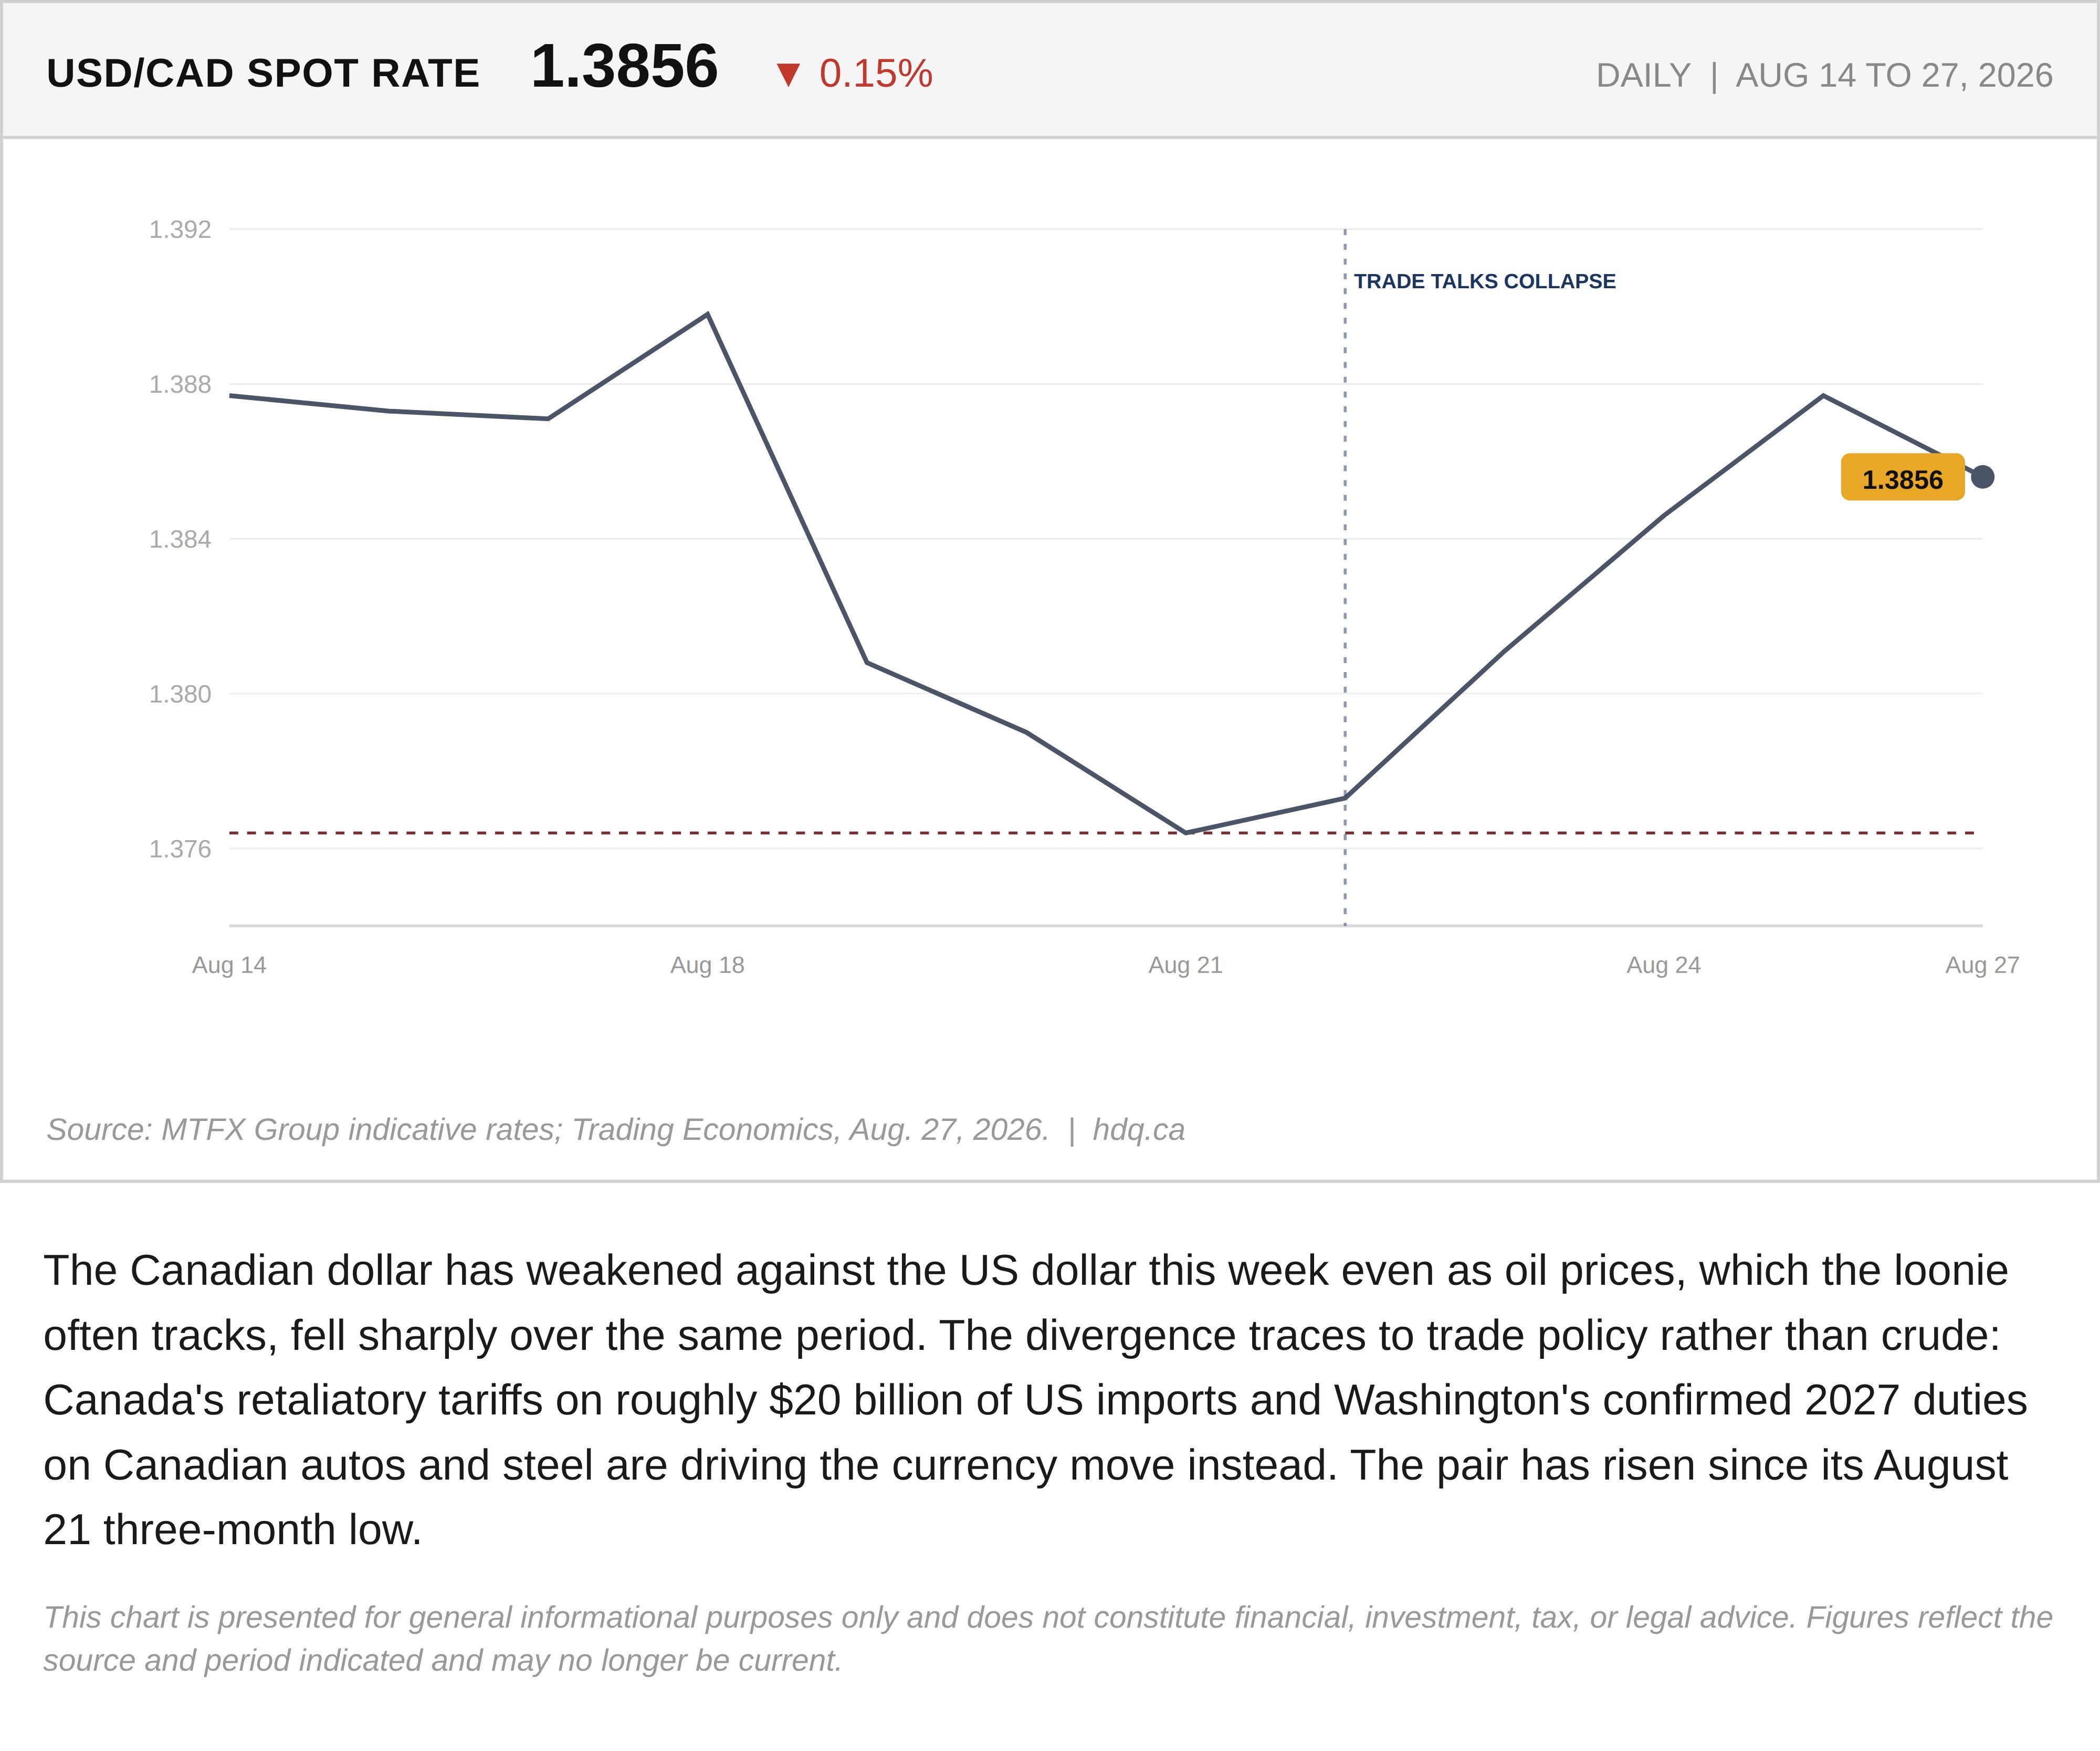The image size is (2100, 1751).
Task: Click the 1.392 y-axis tick label
Action: coord(180,230)
